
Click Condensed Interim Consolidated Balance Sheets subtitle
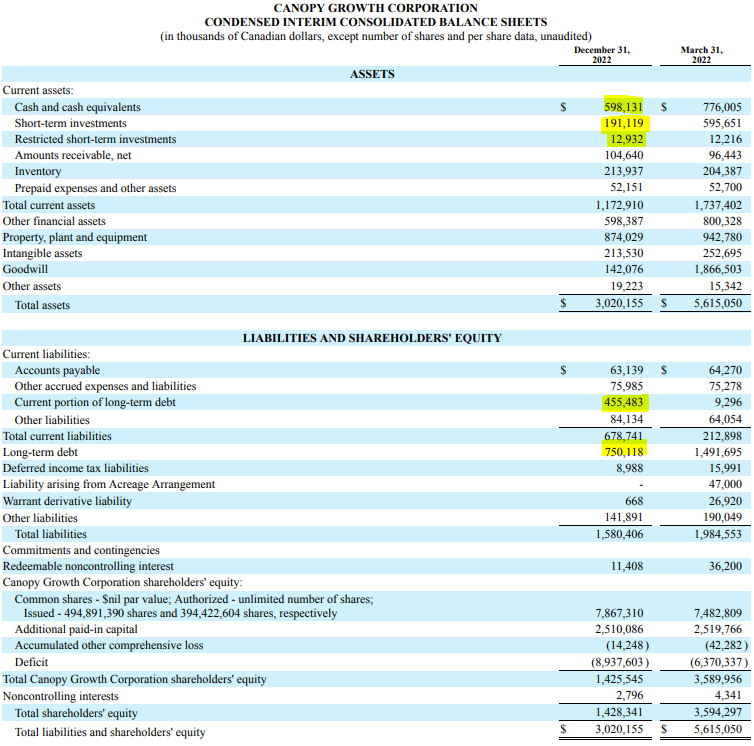(376, 22)
